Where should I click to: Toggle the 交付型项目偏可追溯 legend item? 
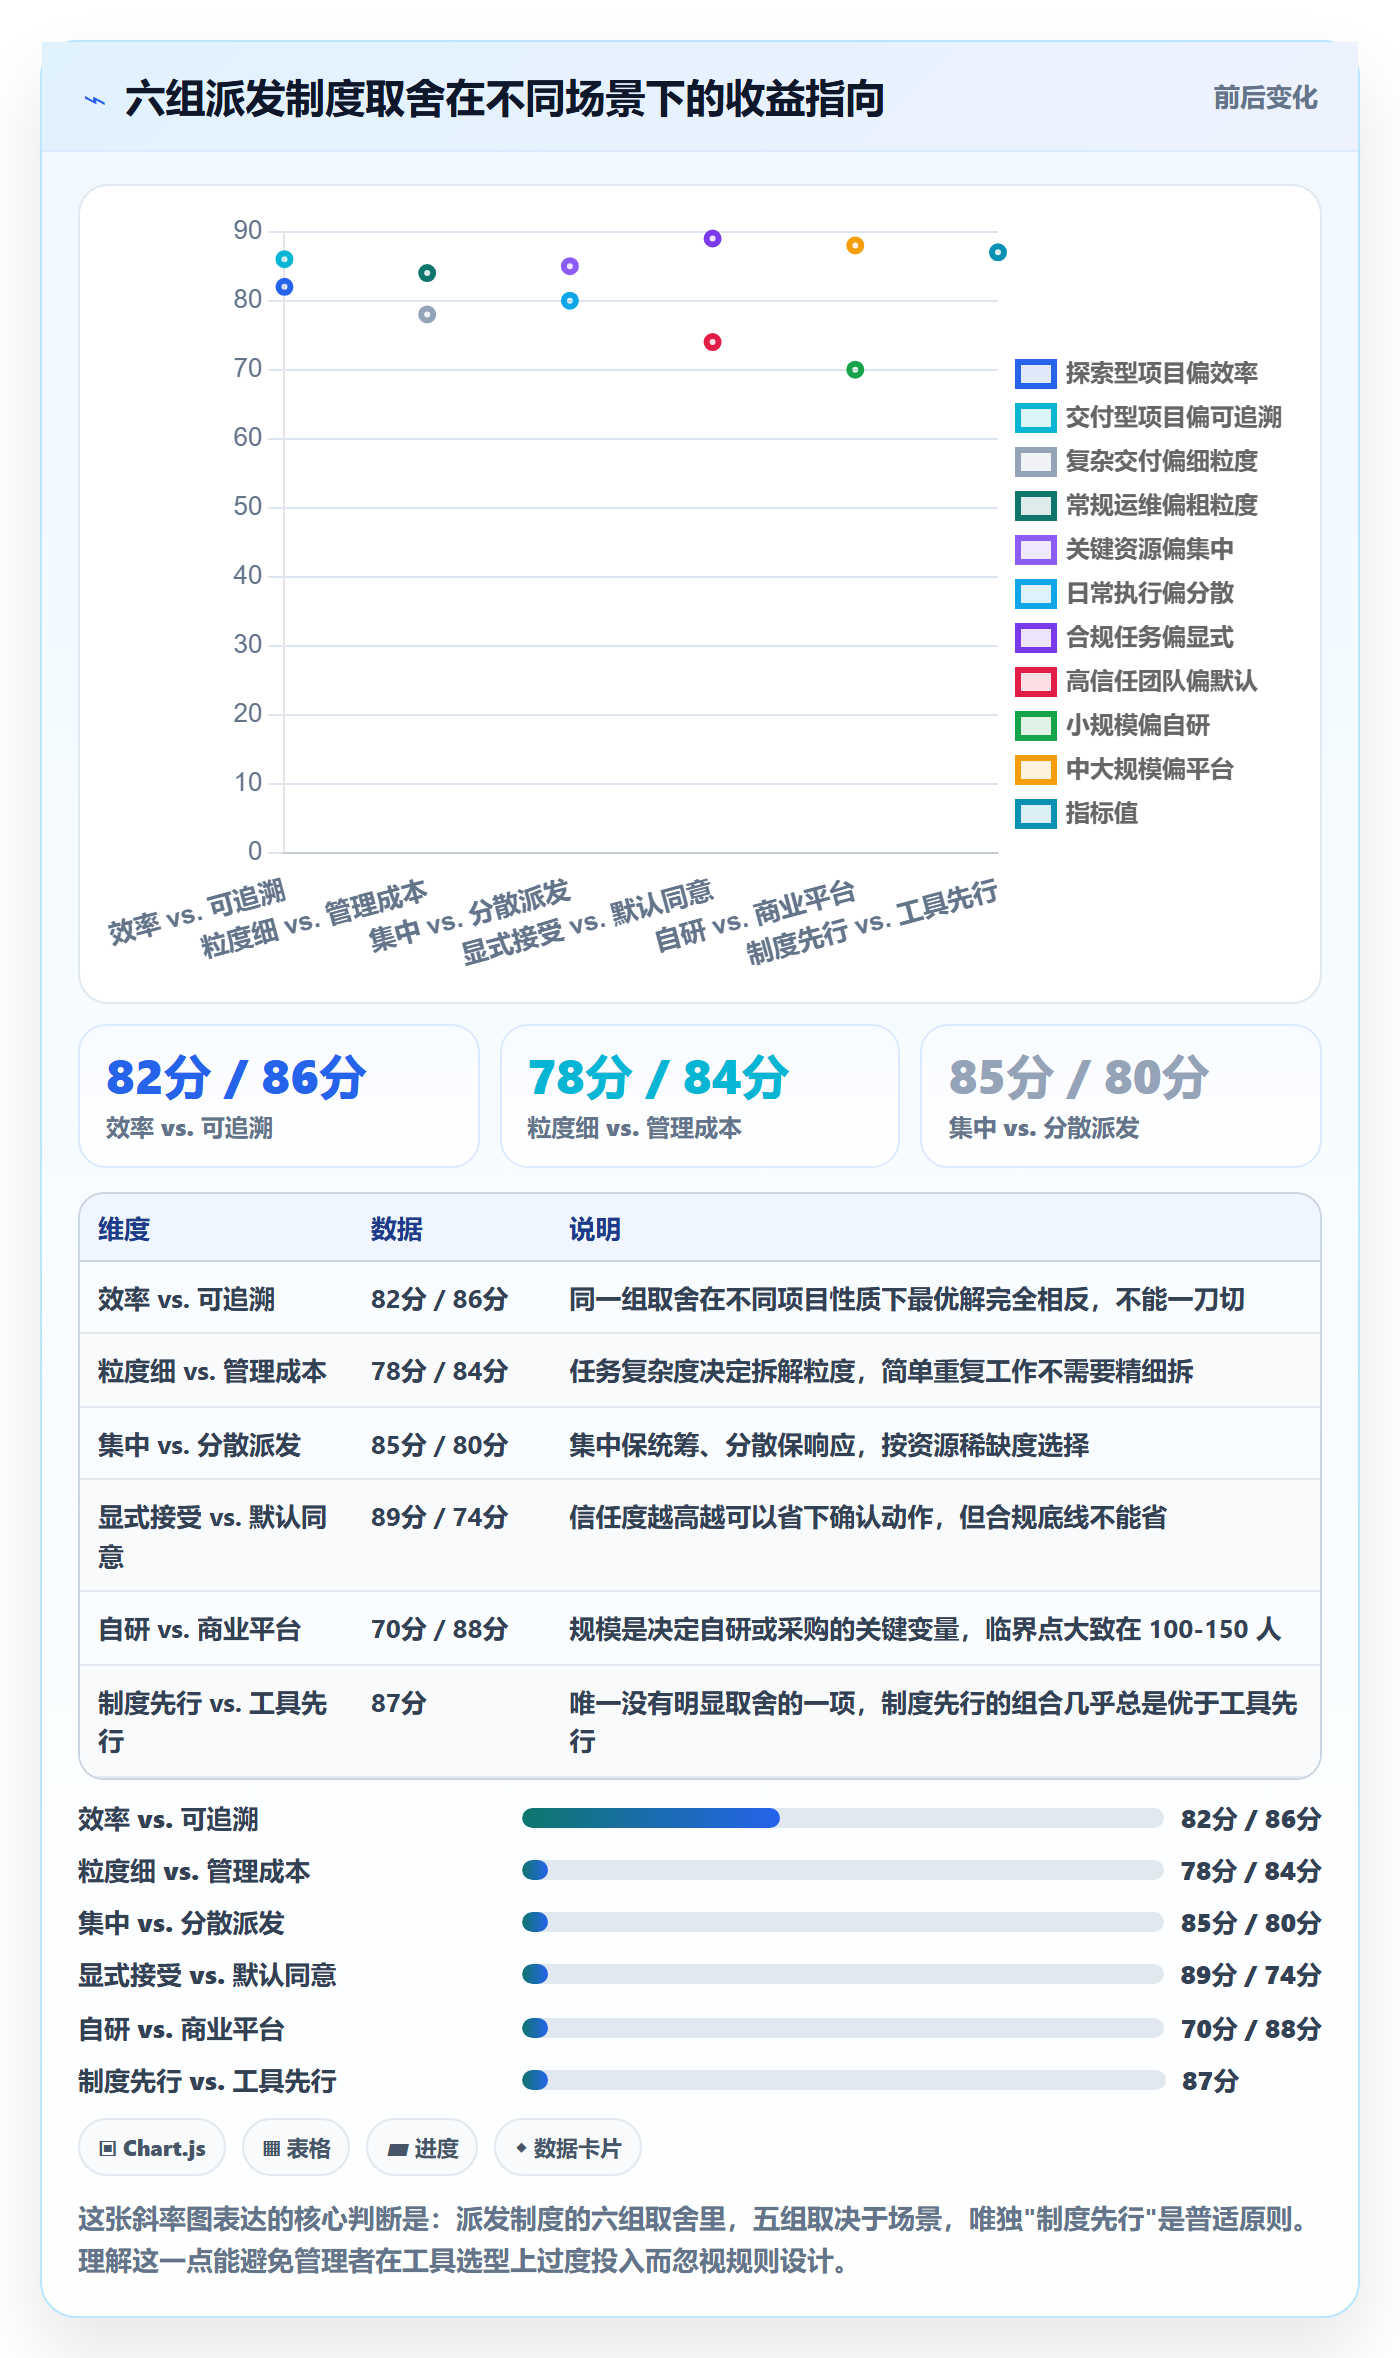tap(1148, 417)
